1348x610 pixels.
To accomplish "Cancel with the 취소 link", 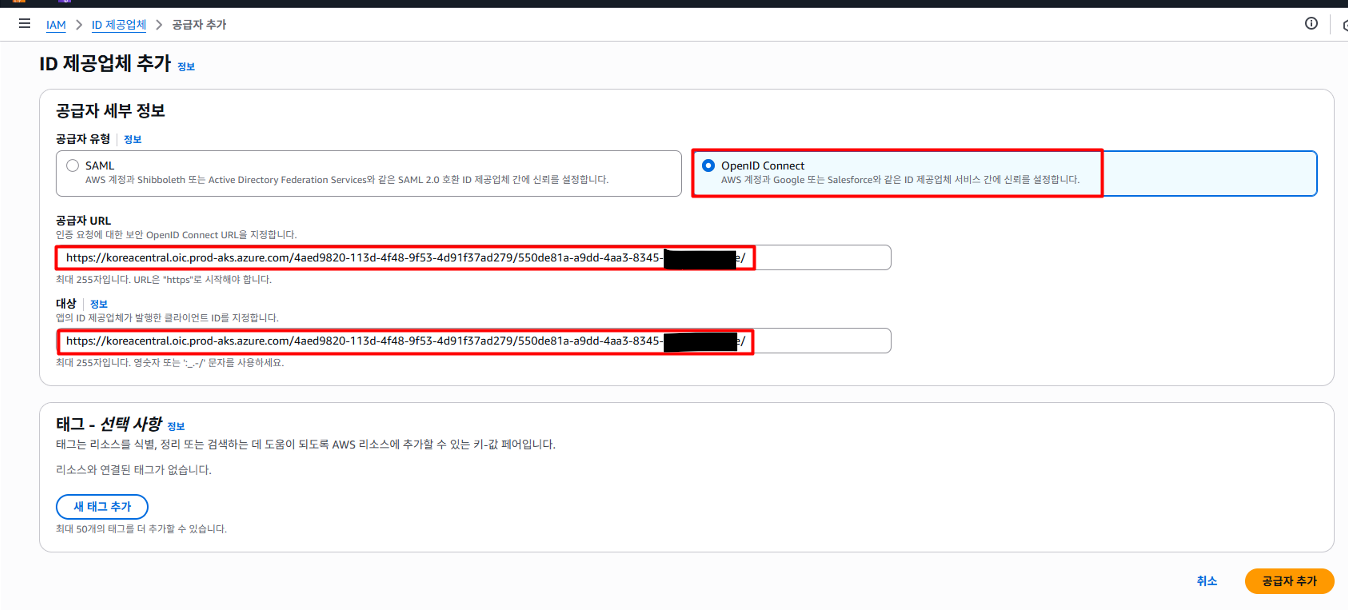I will 1206,580.
